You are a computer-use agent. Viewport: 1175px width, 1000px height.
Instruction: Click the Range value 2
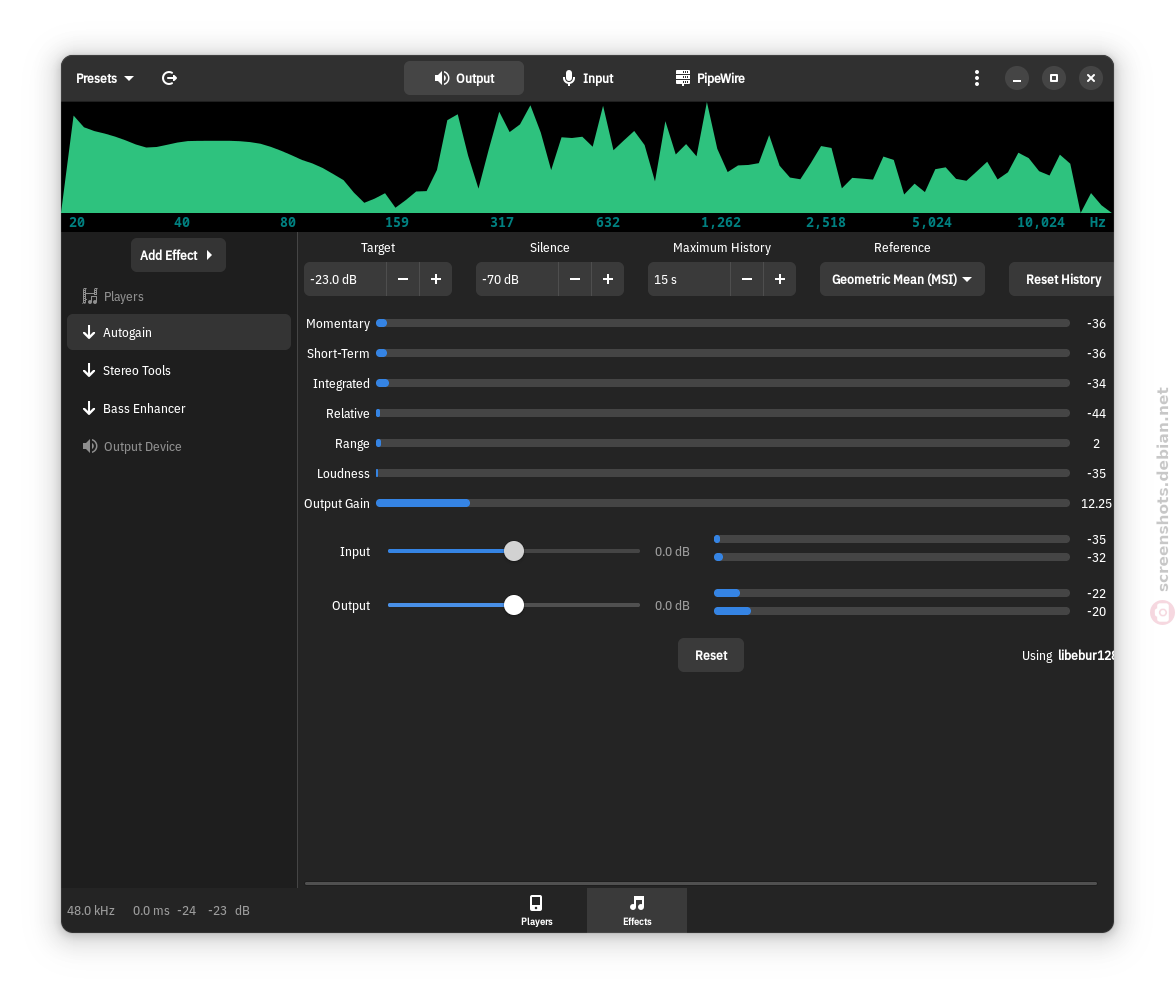(x=1096, y=443)
